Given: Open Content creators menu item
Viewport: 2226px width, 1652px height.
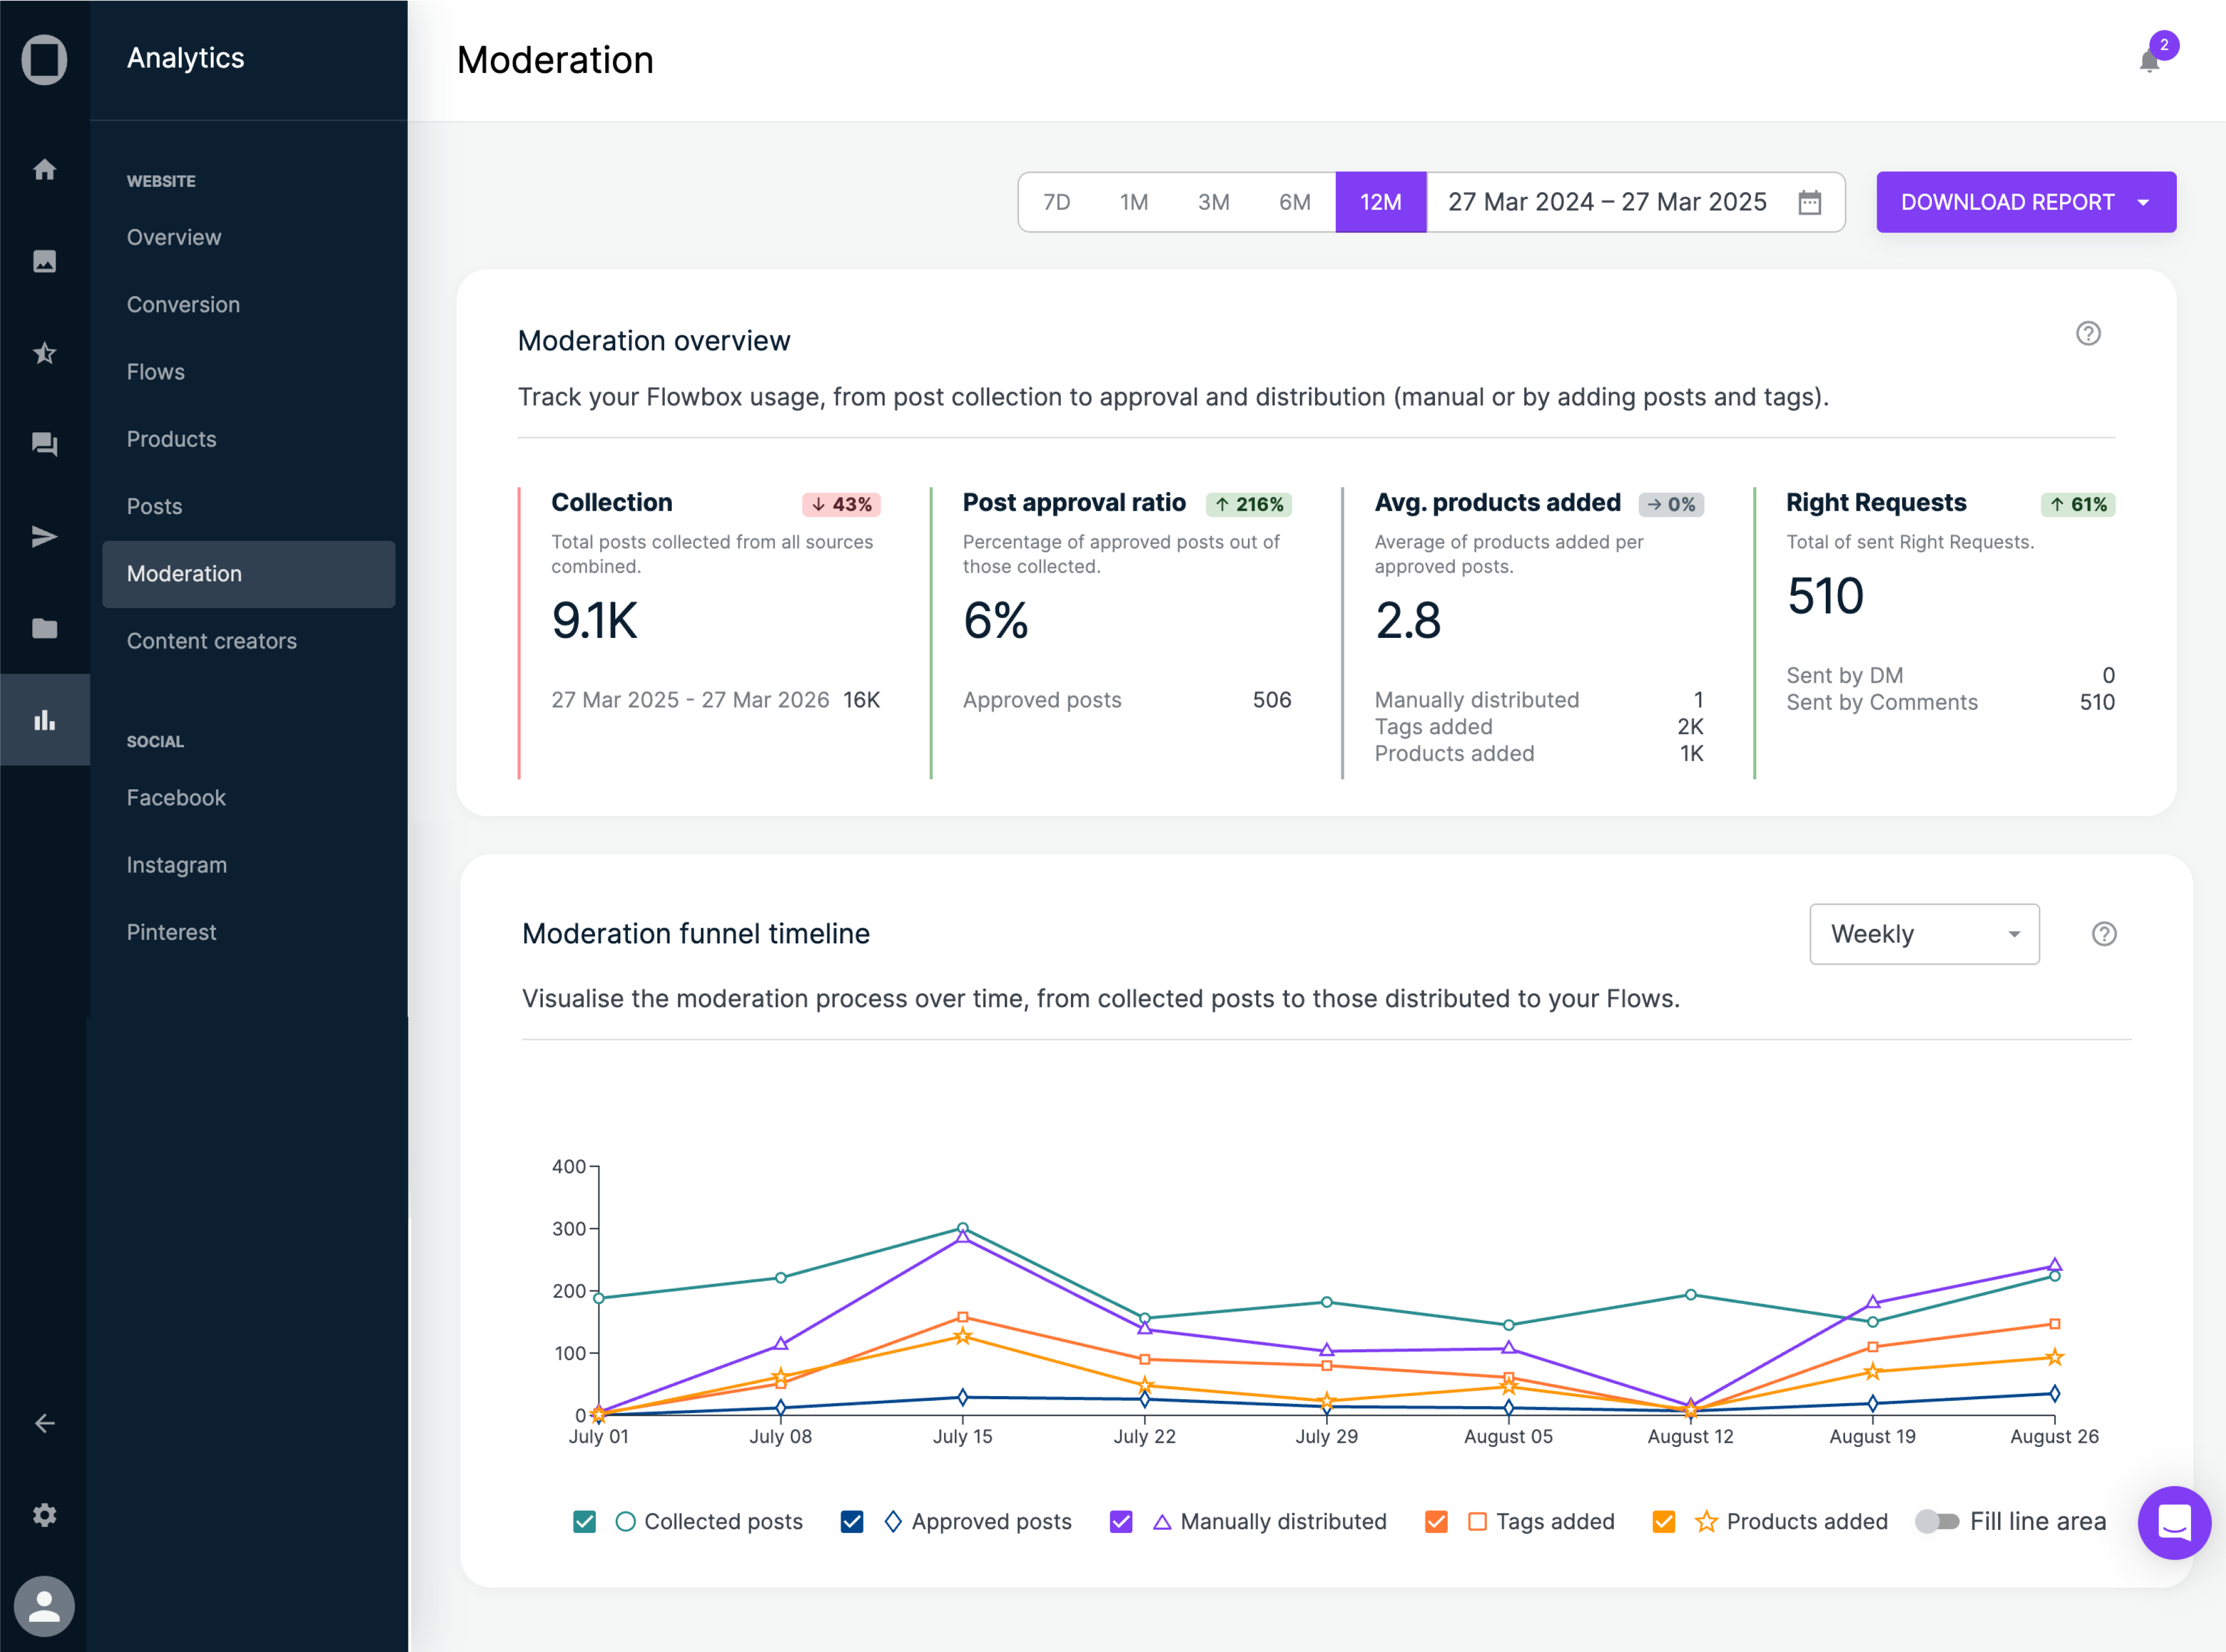Looking at the screenshot, I should tap(211, 641).
